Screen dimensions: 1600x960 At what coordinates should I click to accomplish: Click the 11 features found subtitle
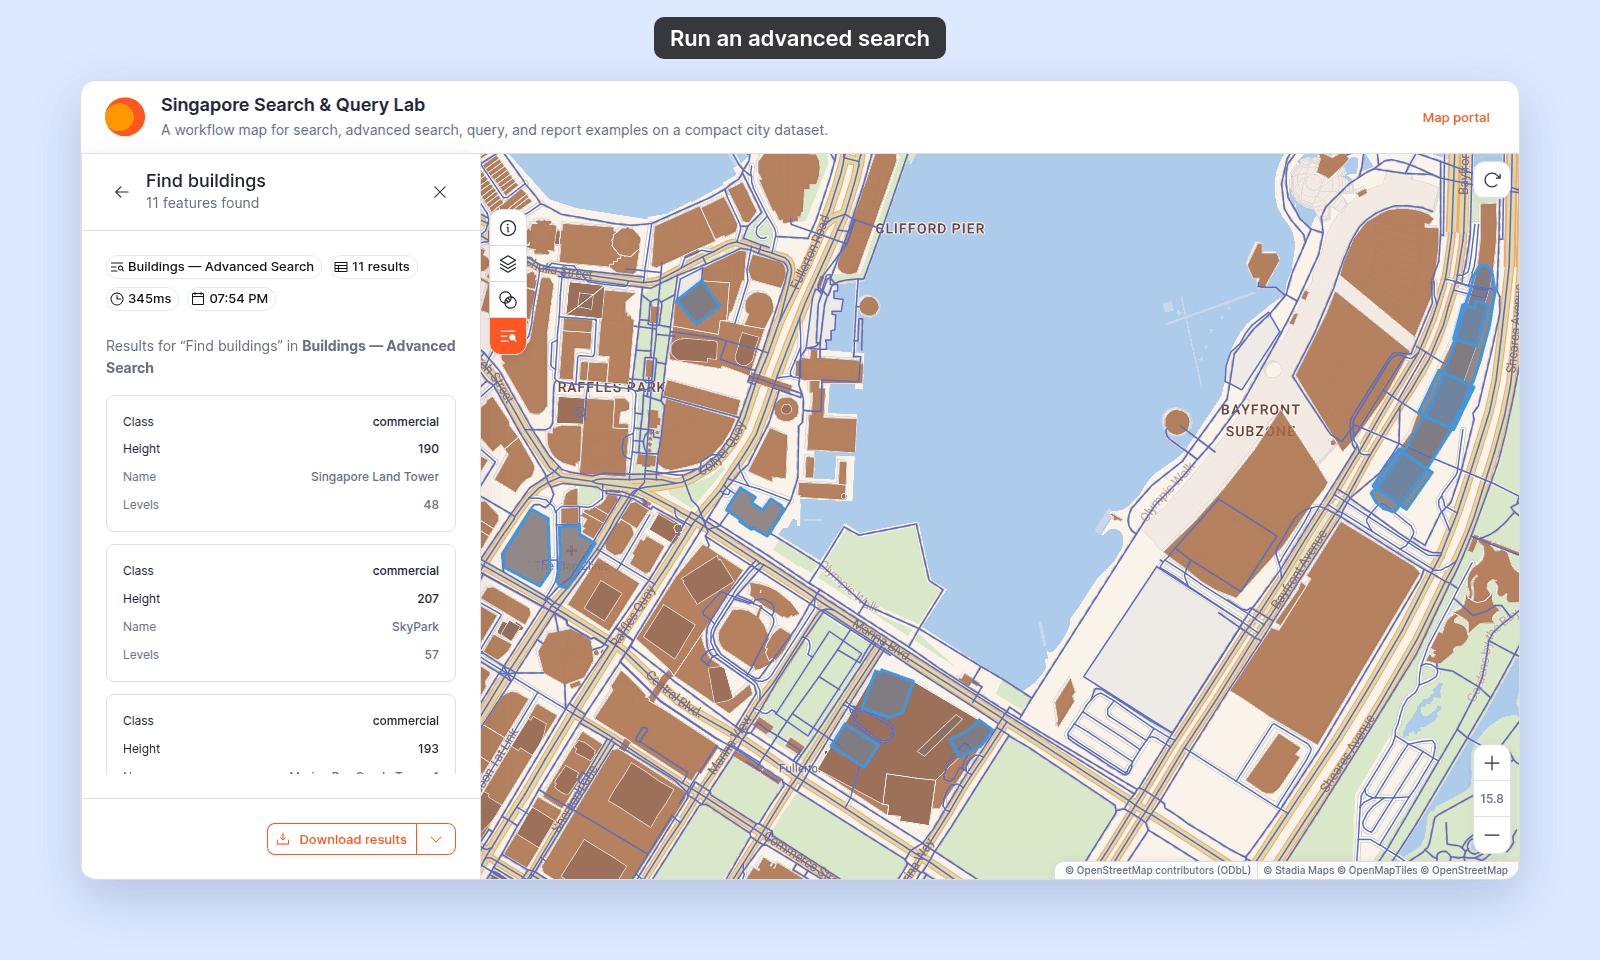click(x=202, y=203)
